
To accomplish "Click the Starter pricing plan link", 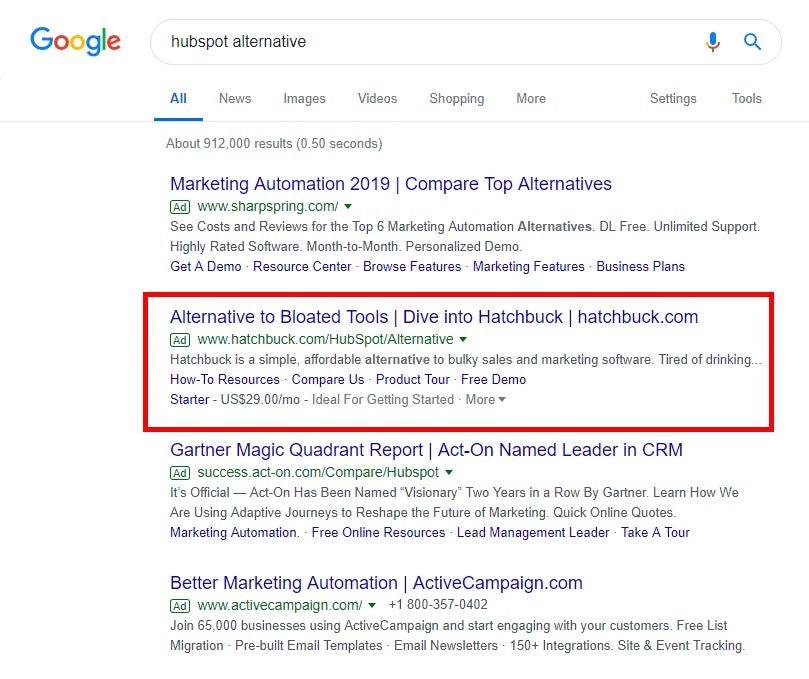I will tap(189, 400).
